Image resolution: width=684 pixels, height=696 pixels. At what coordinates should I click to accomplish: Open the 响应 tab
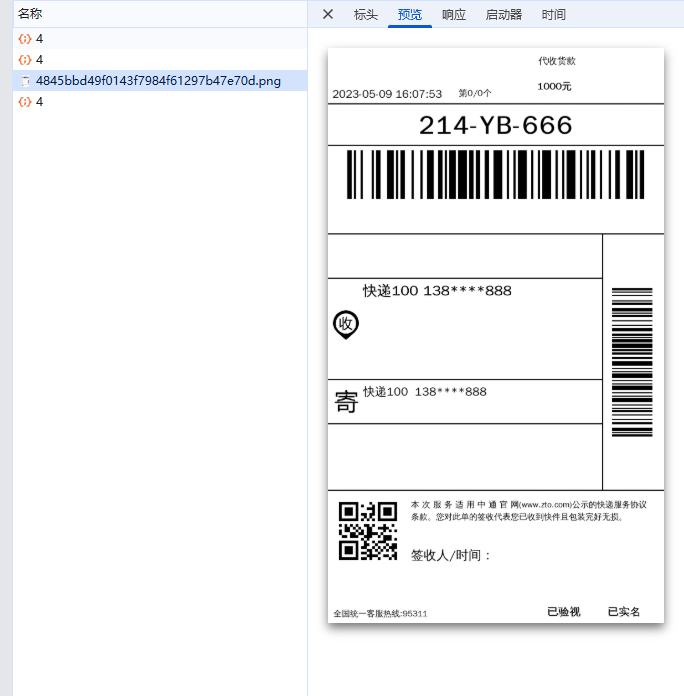(454, 14)
